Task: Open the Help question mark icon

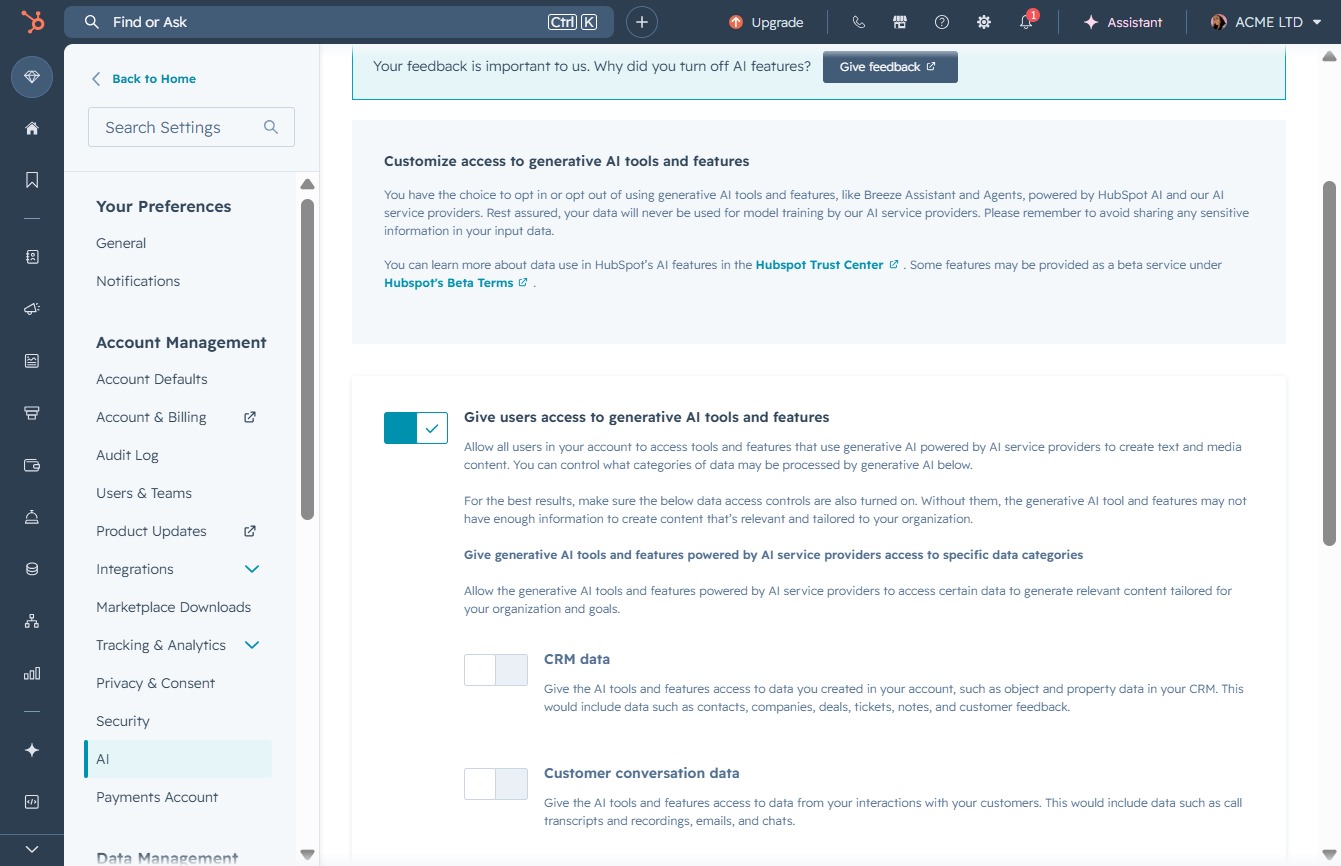Action: click(x=942, y=22)
